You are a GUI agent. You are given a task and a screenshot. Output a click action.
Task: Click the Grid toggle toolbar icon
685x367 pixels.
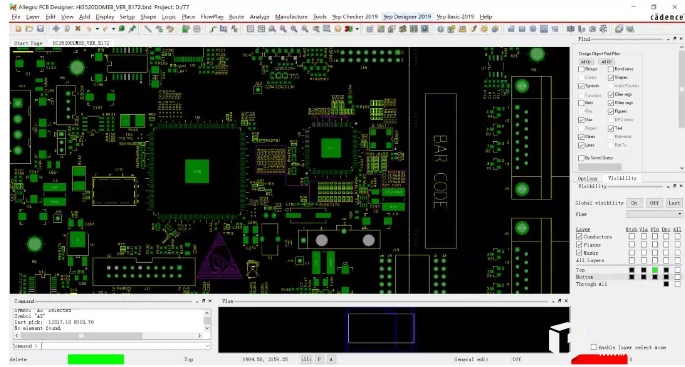pos(370,29)
